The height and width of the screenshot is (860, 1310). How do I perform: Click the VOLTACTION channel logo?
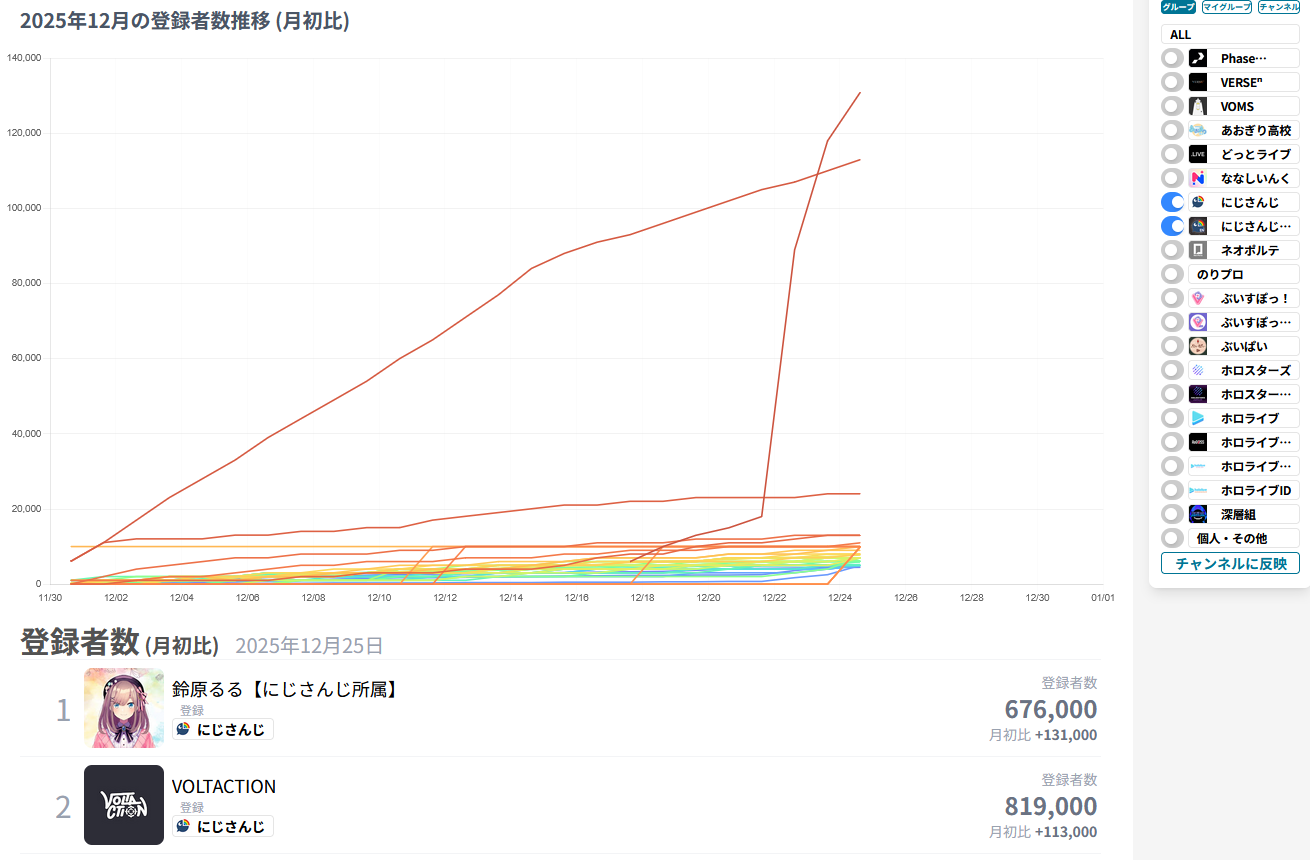tap(124, 805)
